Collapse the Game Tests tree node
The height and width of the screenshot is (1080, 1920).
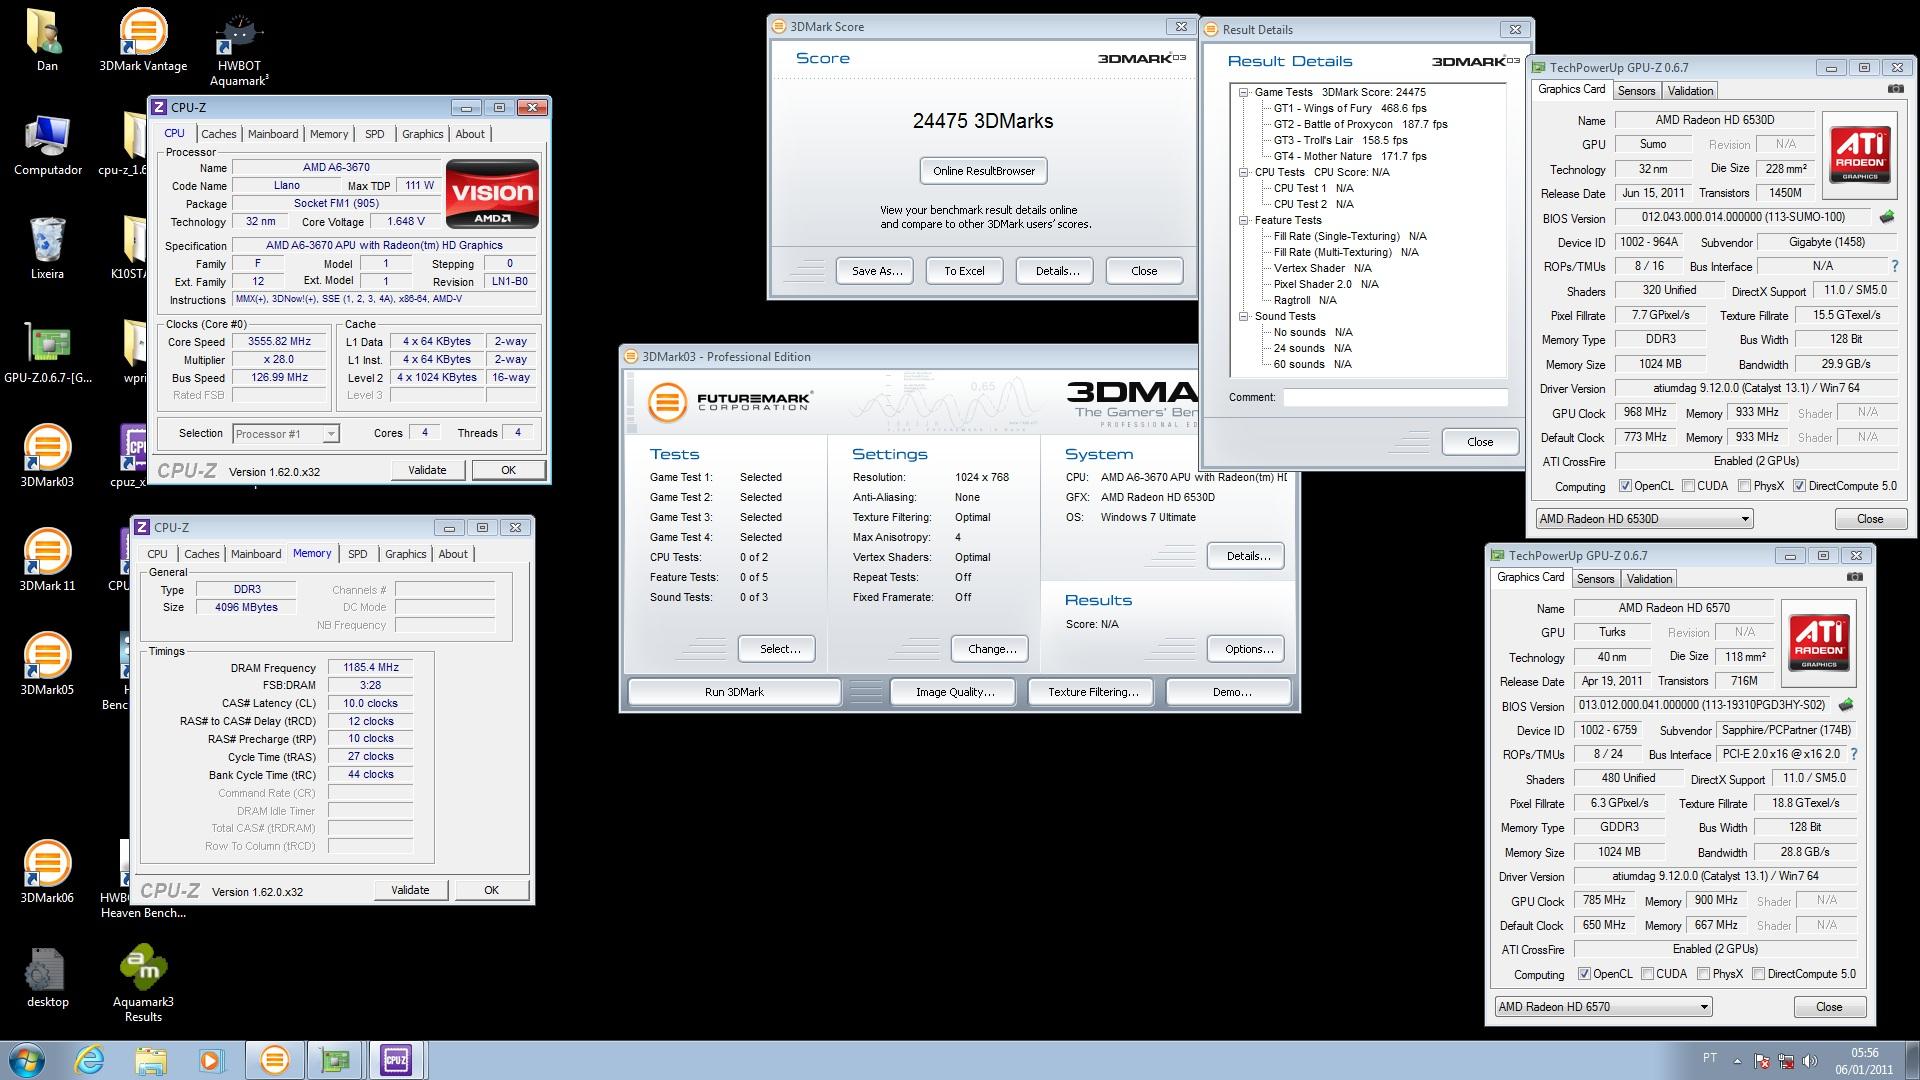click(1244, 92)
